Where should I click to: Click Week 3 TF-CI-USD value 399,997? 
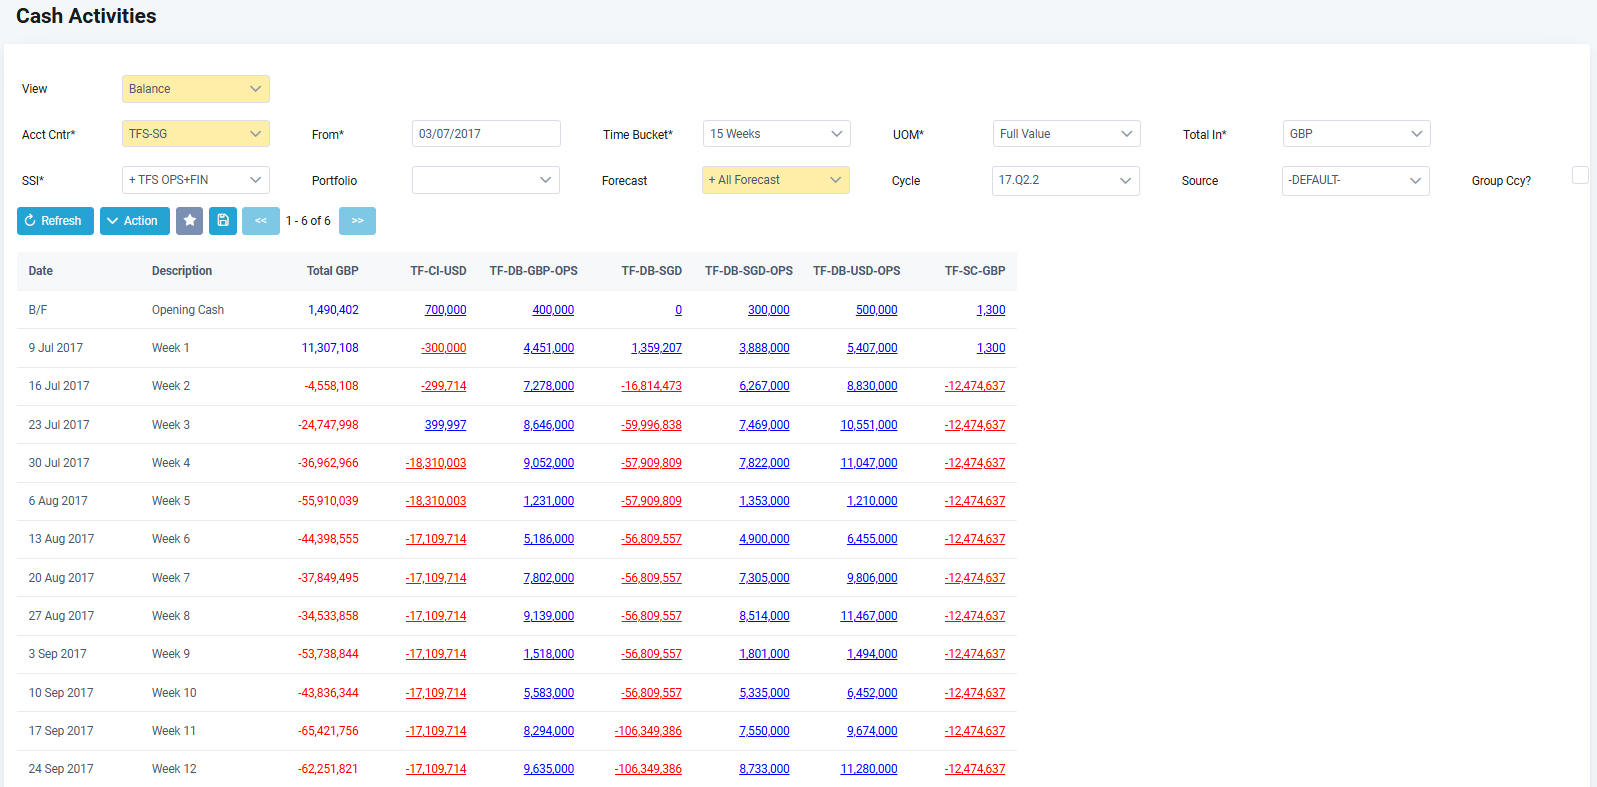click(445, 425)
